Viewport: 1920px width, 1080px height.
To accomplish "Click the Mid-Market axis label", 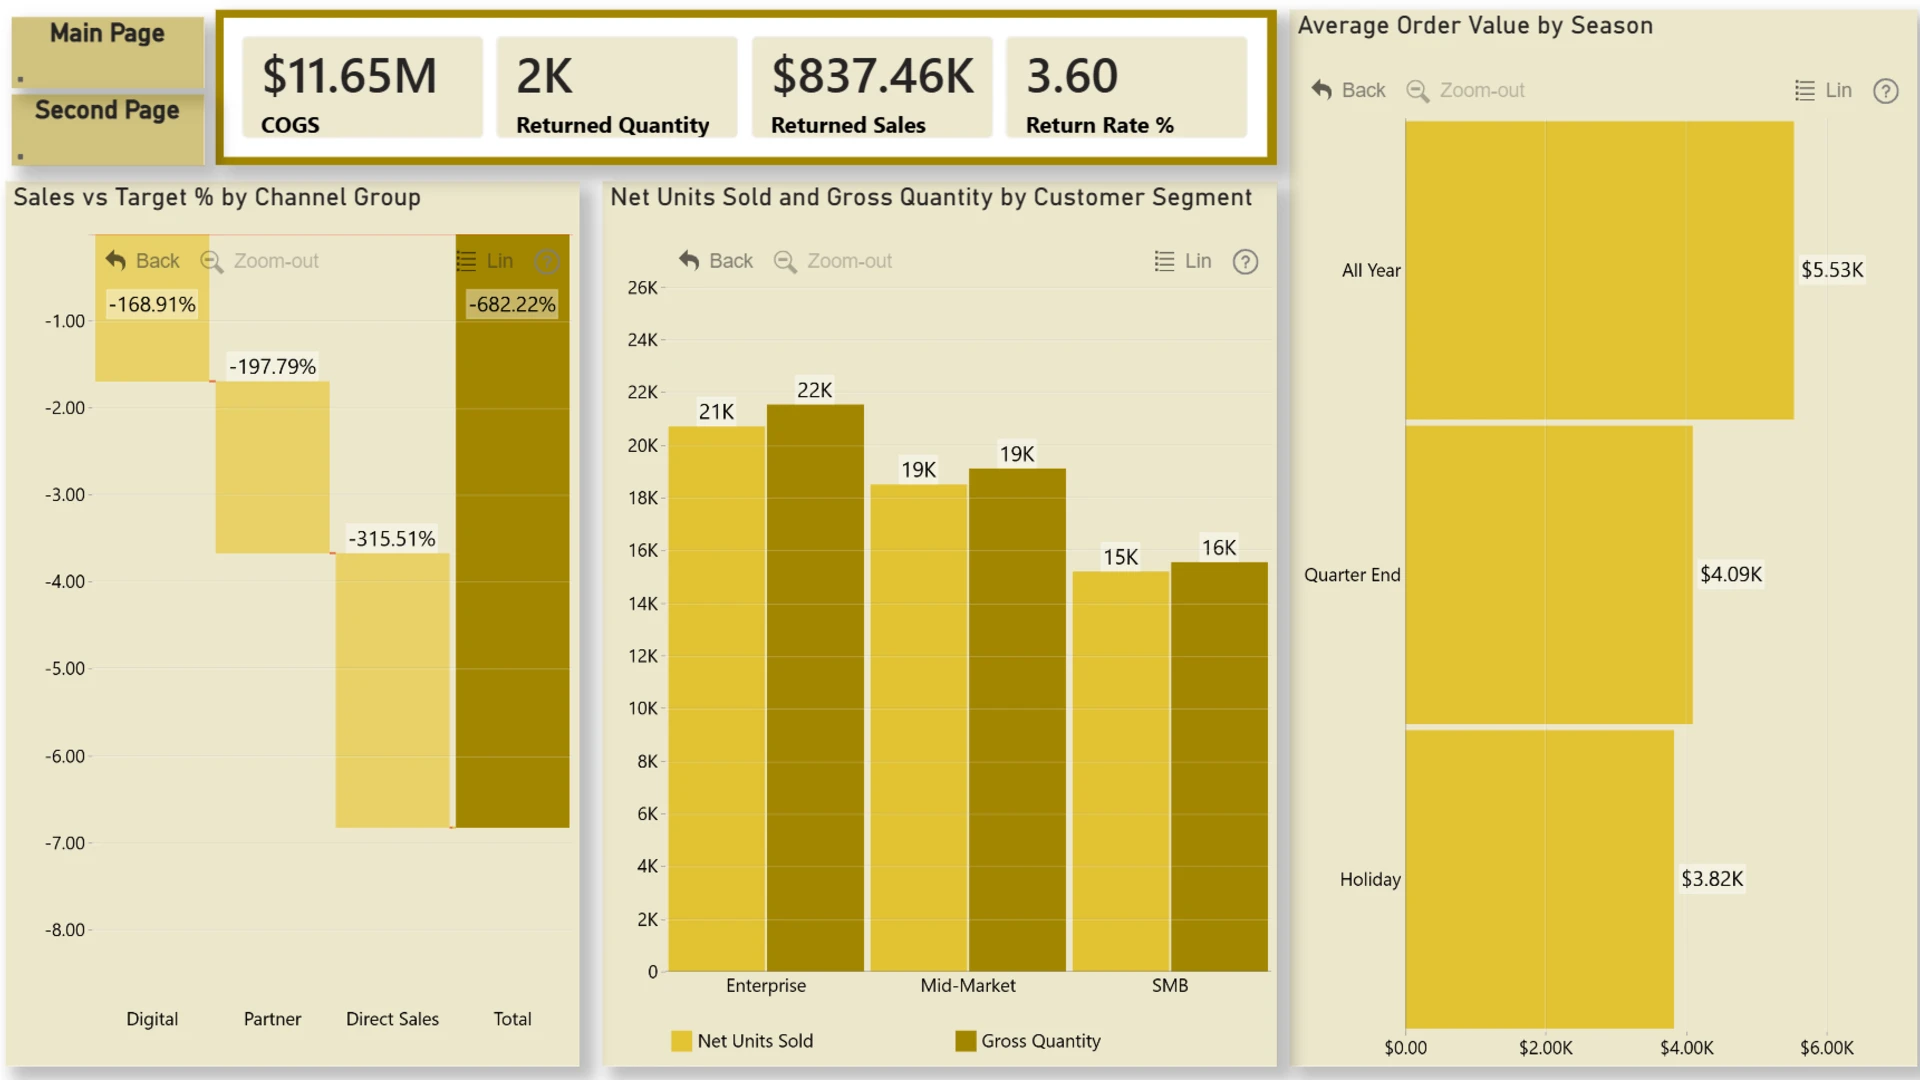I will coord(968,986).
